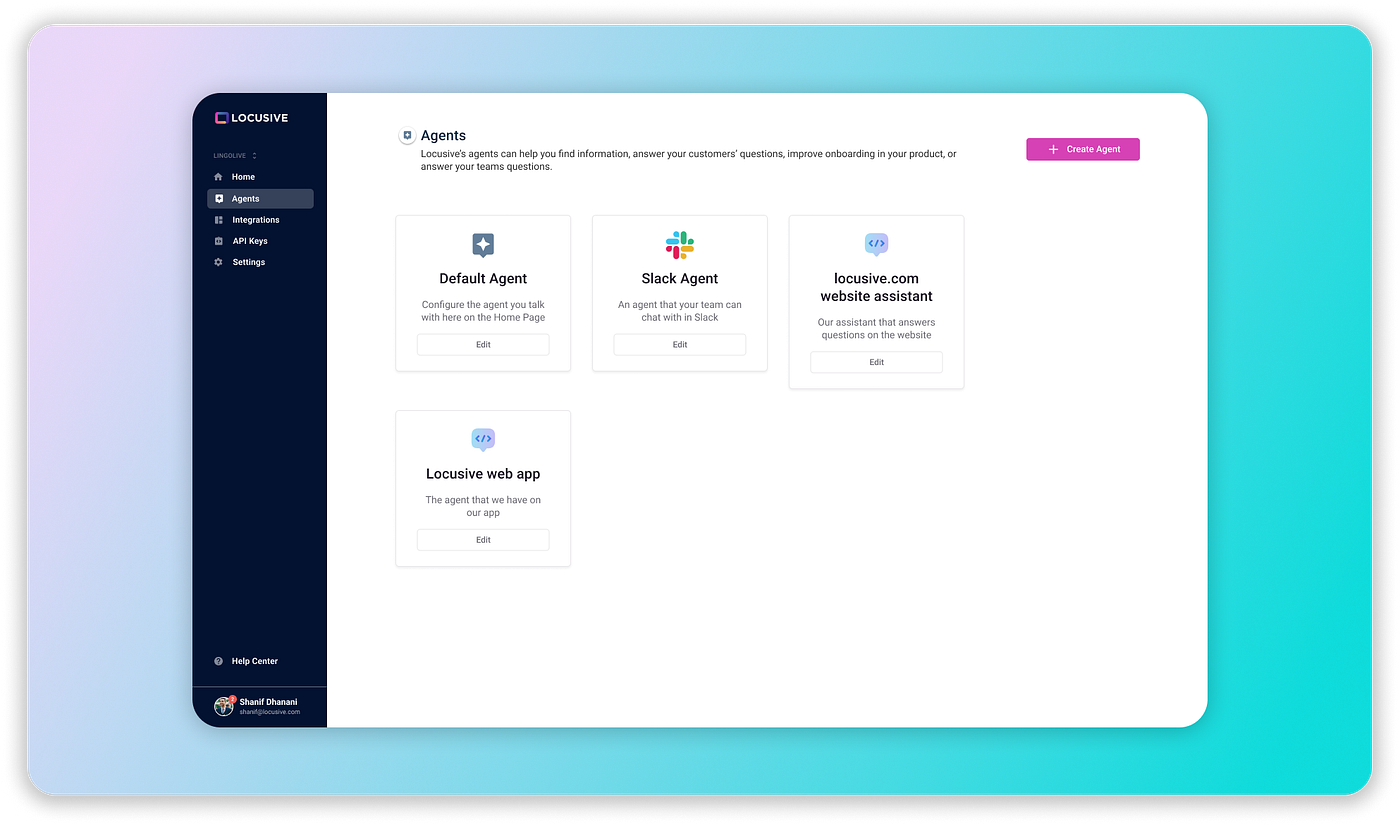Click the Locusive logo in sidebar
The height and width of the screenshot is (826, 1400).
pos(251,118)
